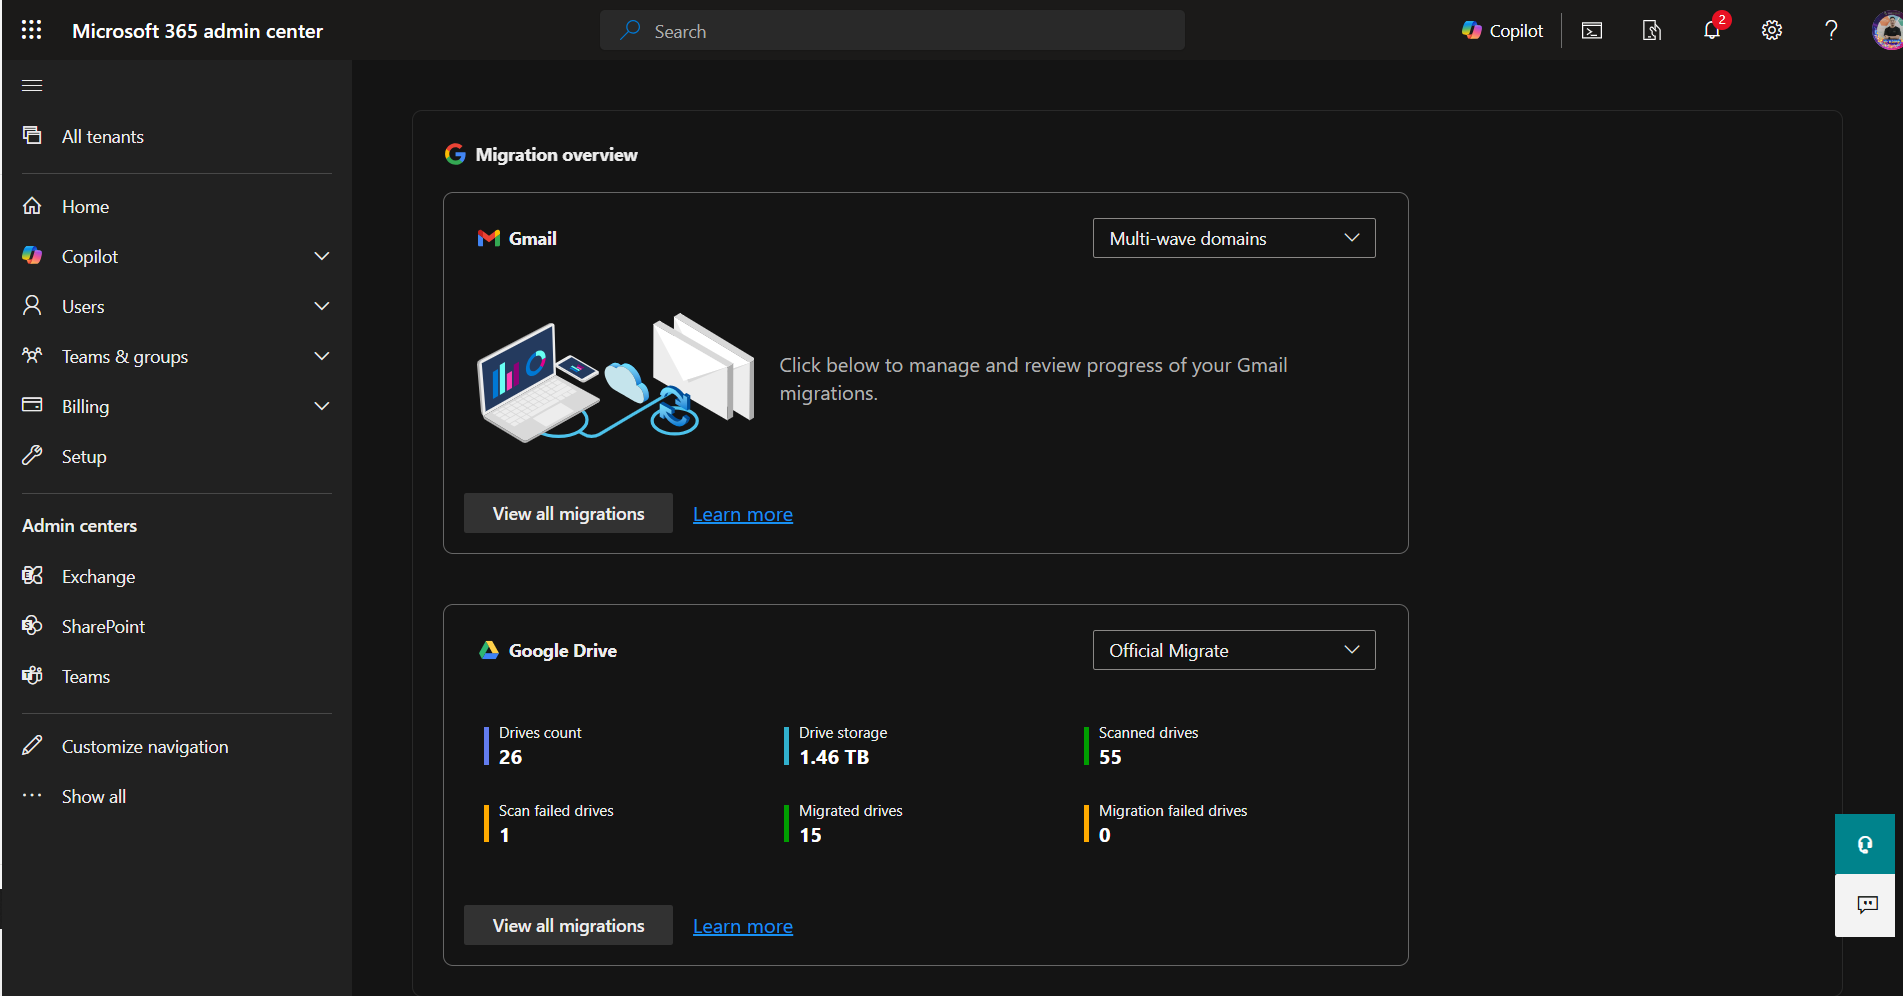Select Home in the sidebar

tap(85, 206)
